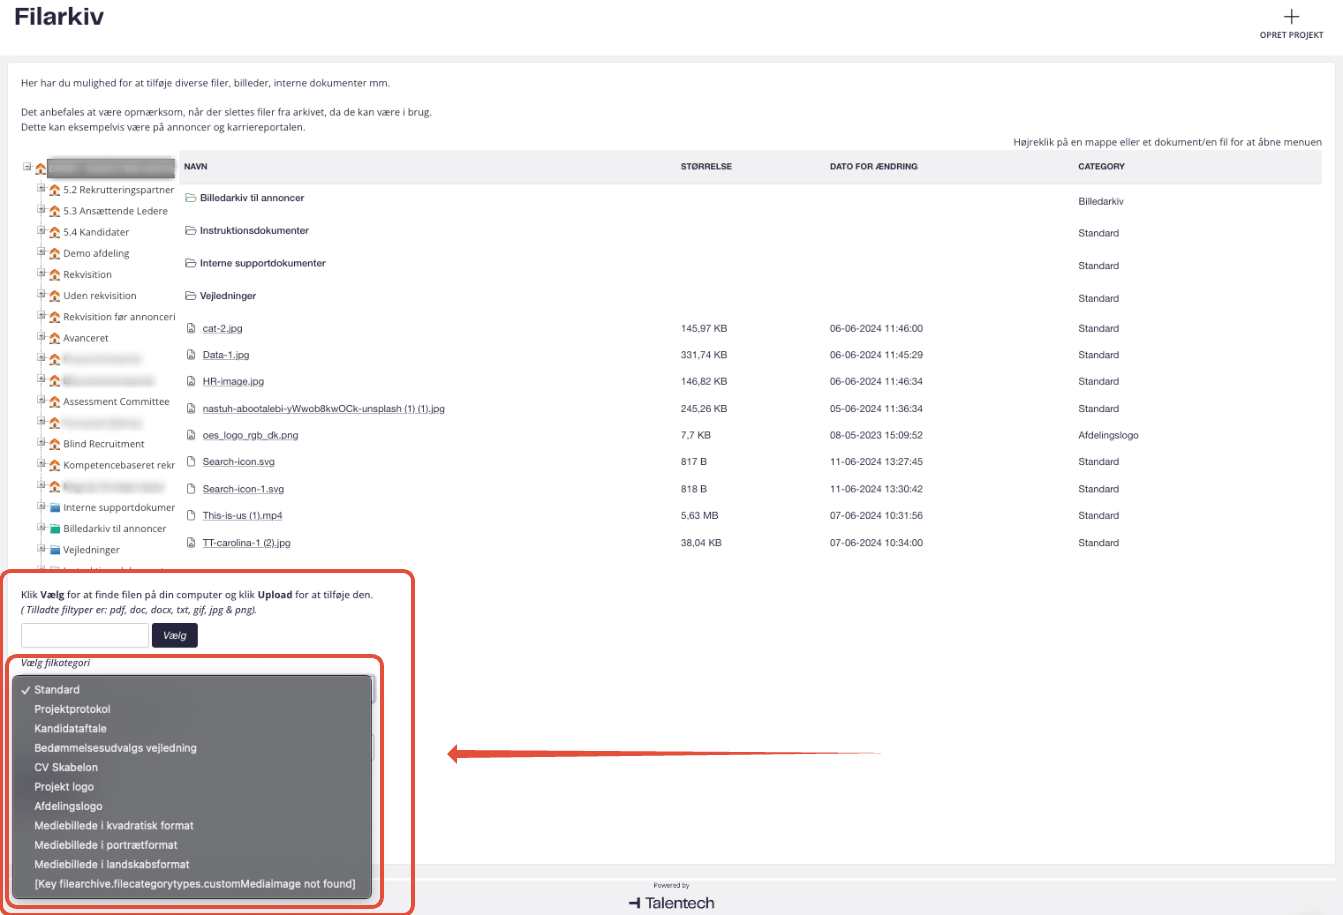The image size is (1343, 915).
Task: Click house icon beside Assessment Committee
Action: [55, 402]
